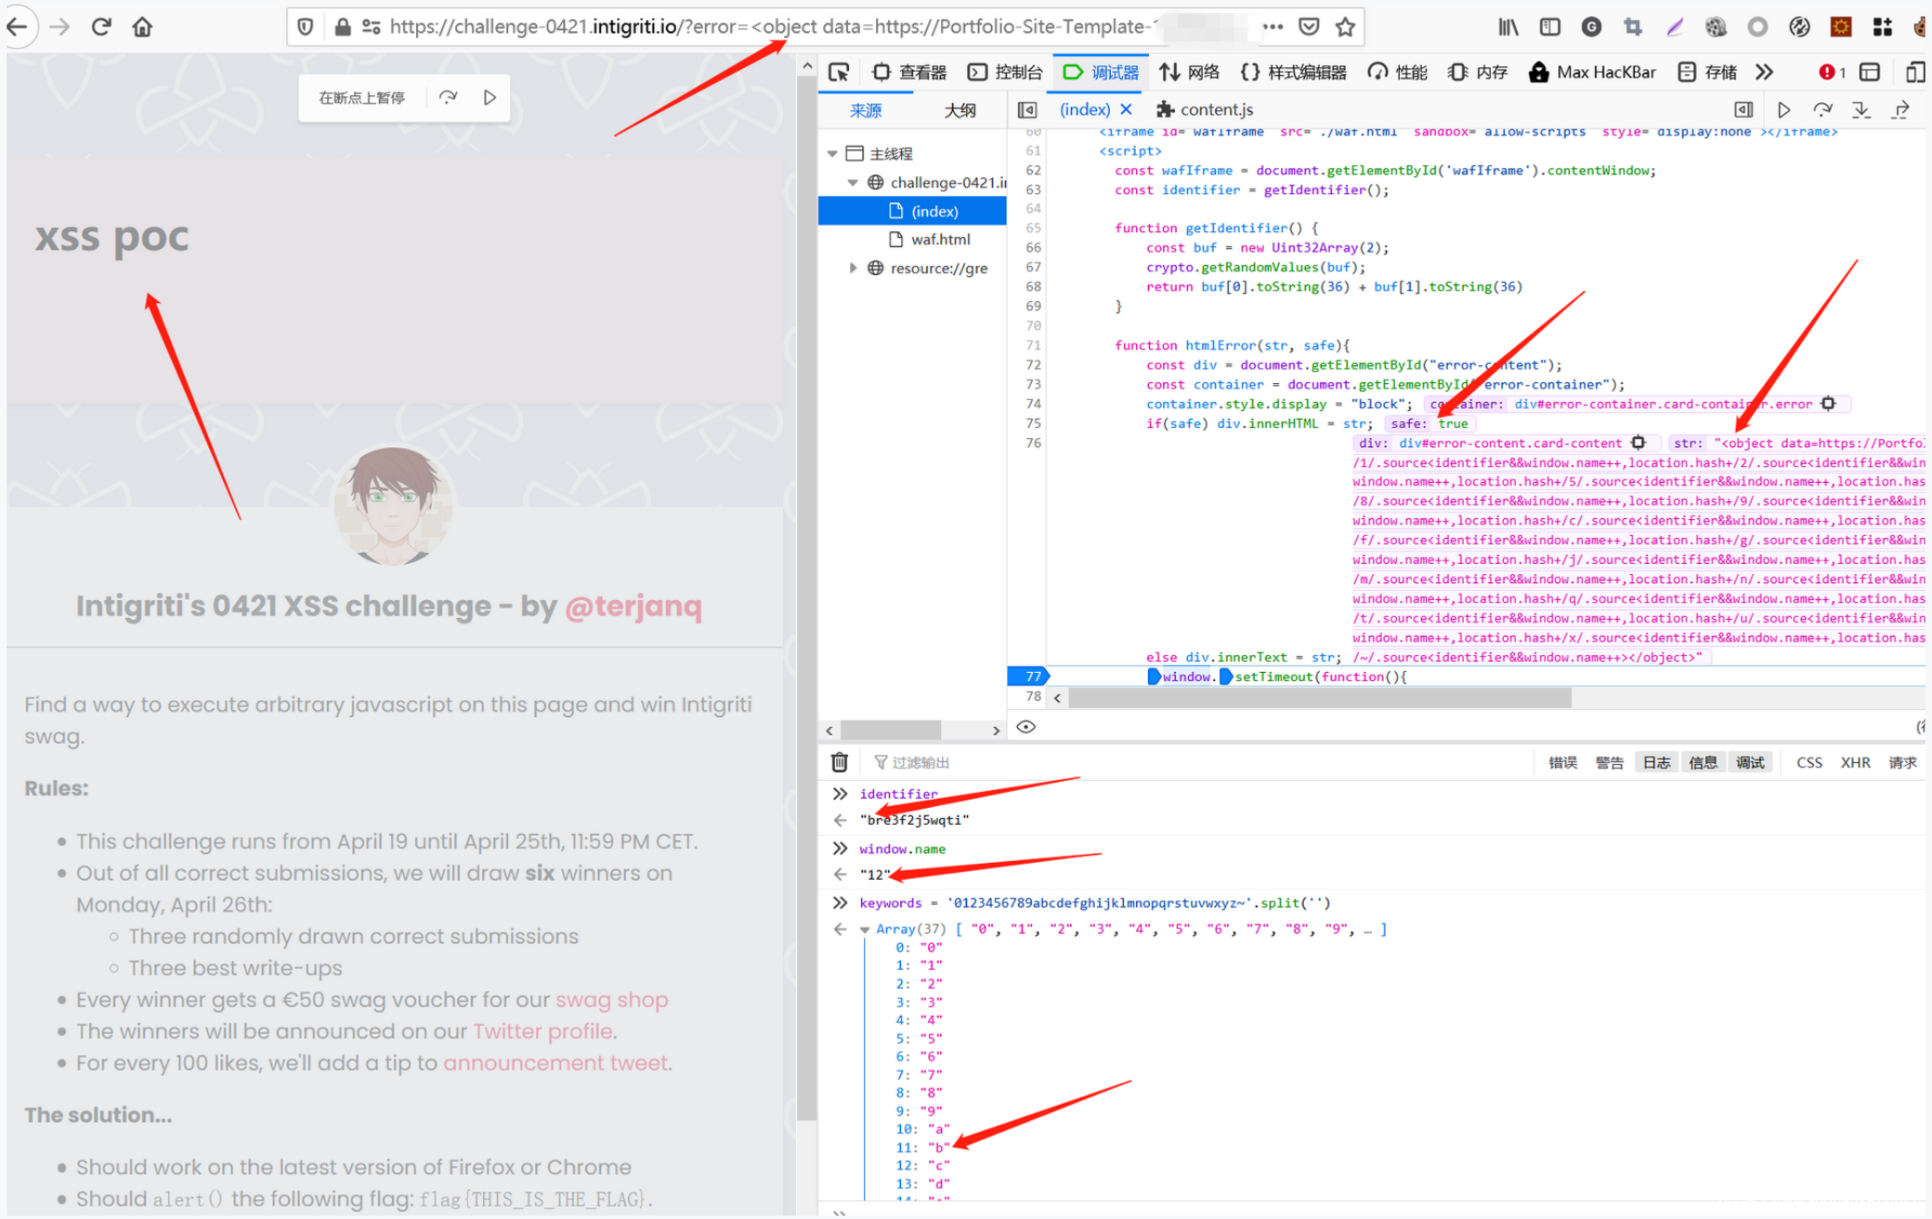Select waf.html in the sources tree
The height and width of the screenshot is (1219, 1932).
point(939,239)
